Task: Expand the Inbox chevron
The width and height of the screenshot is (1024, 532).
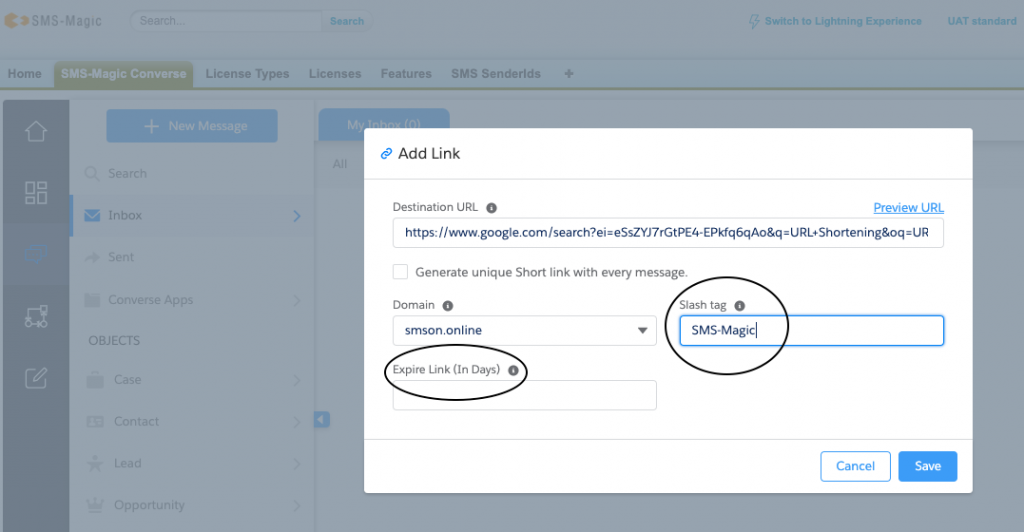Action: click(297, 215)
